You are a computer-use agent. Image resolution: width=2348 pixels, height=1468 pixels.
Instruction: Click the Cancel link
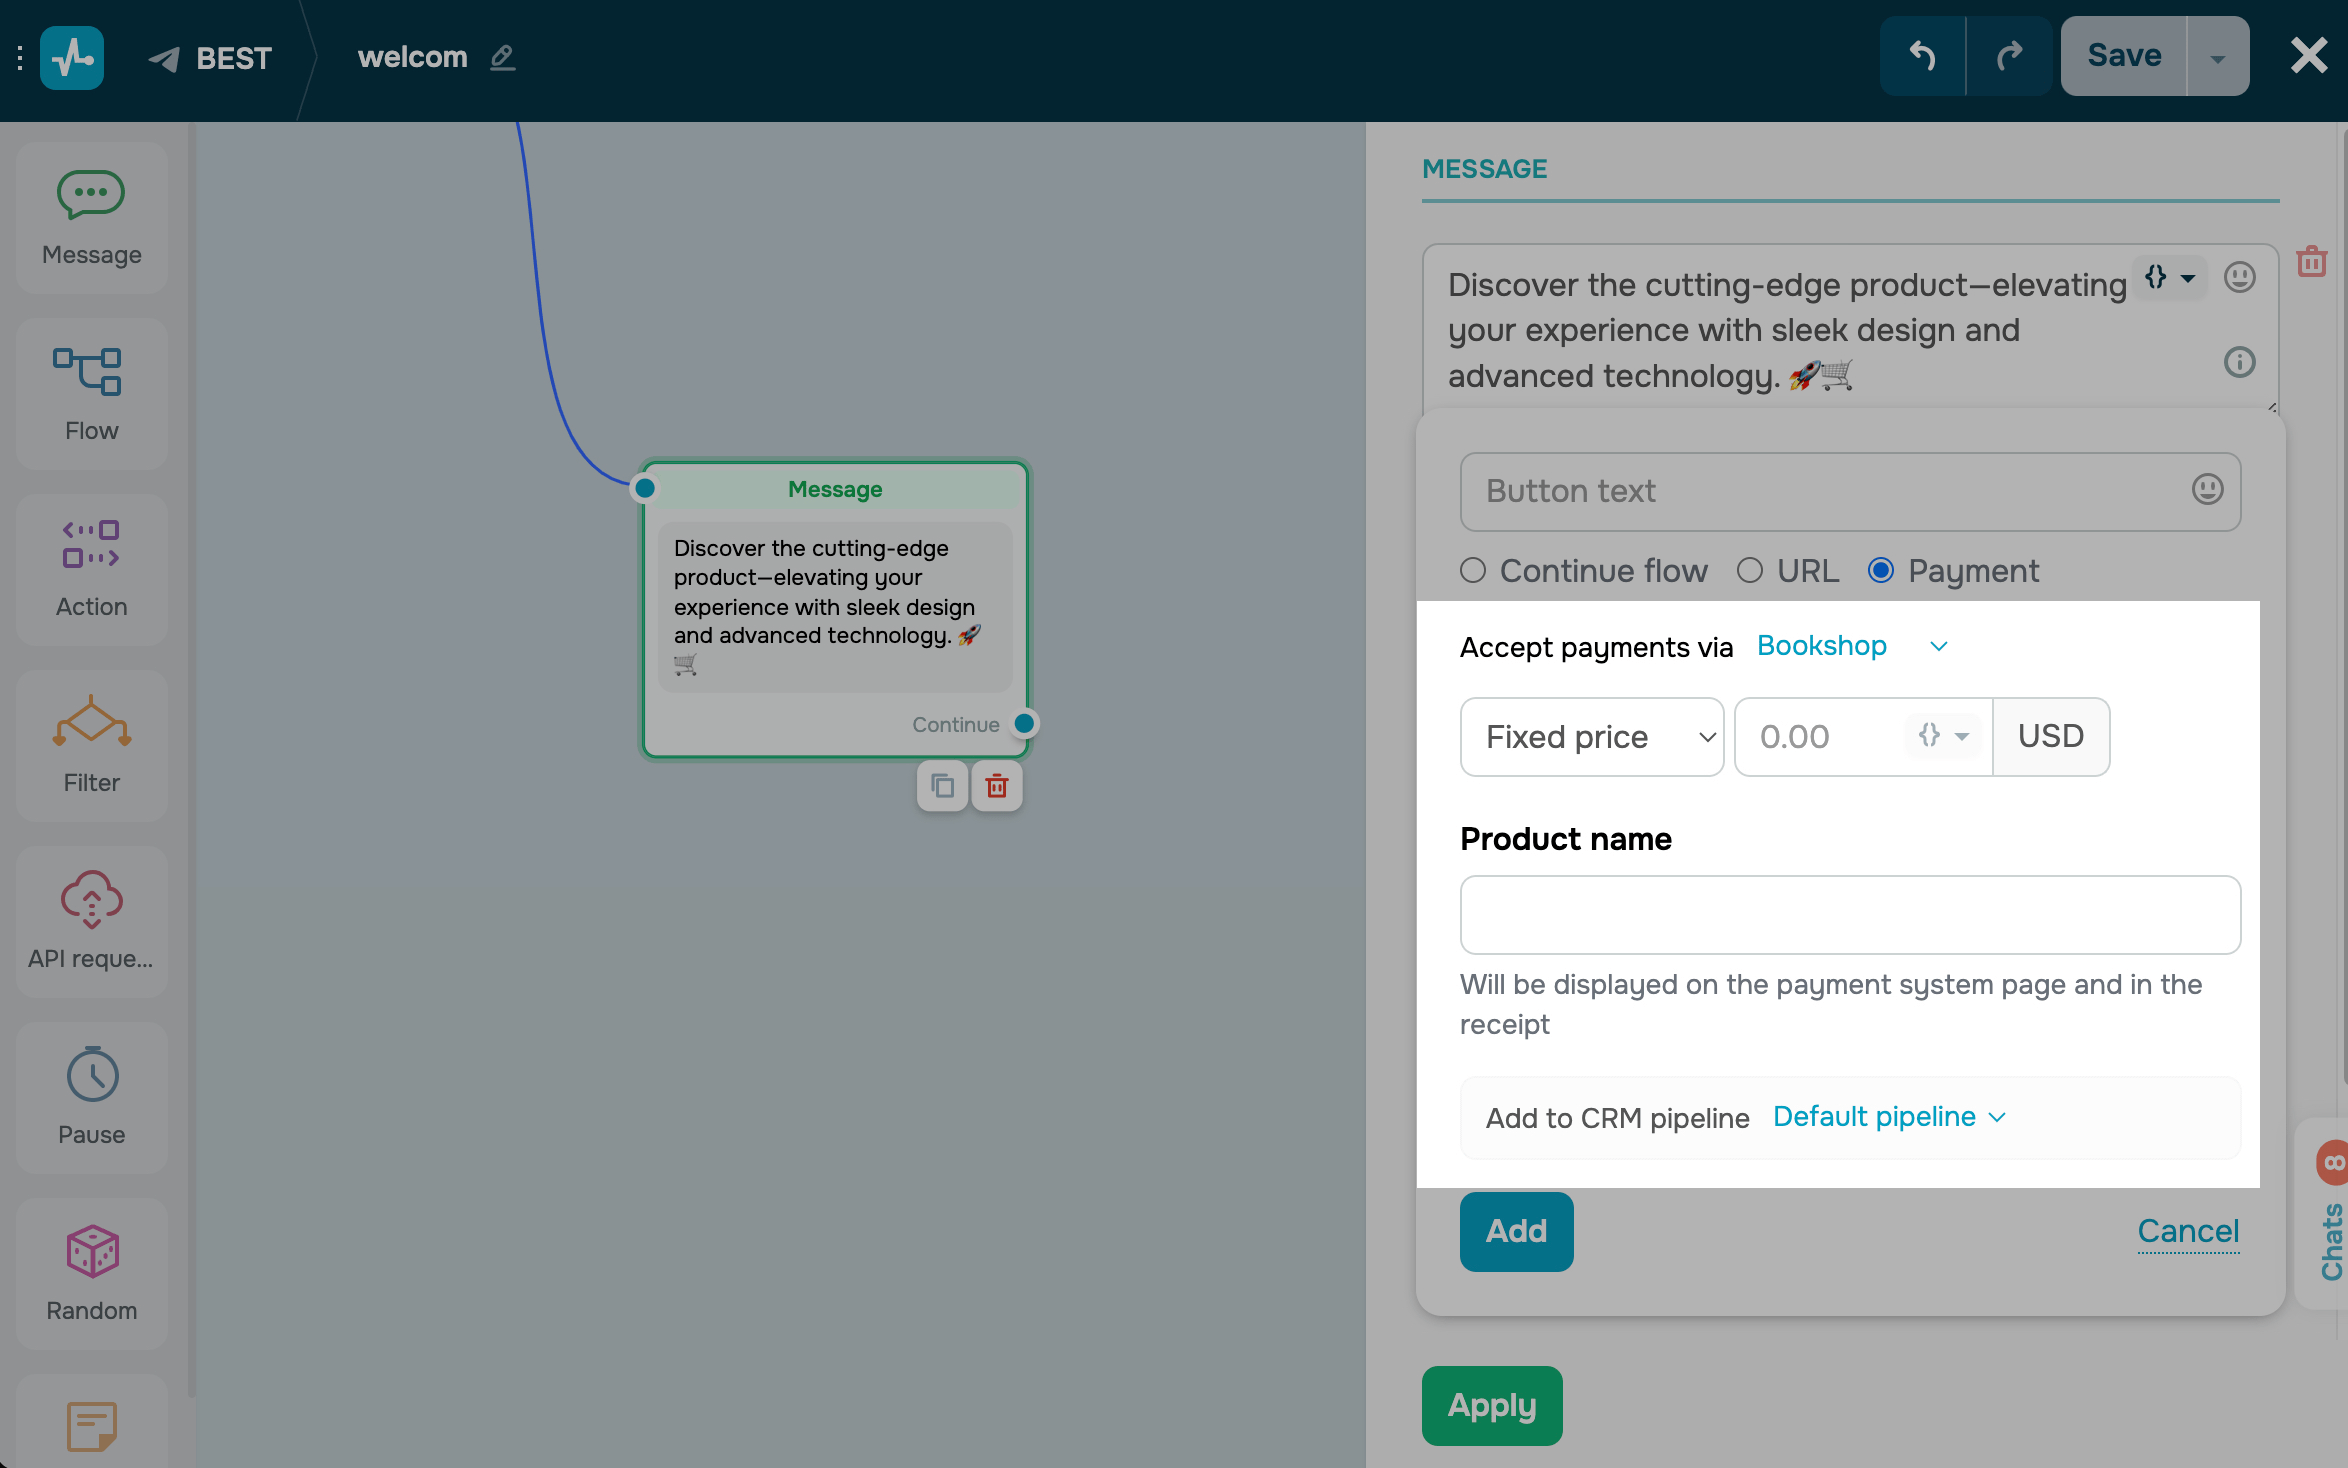pyautogui.click(x=2188, y=1231)
